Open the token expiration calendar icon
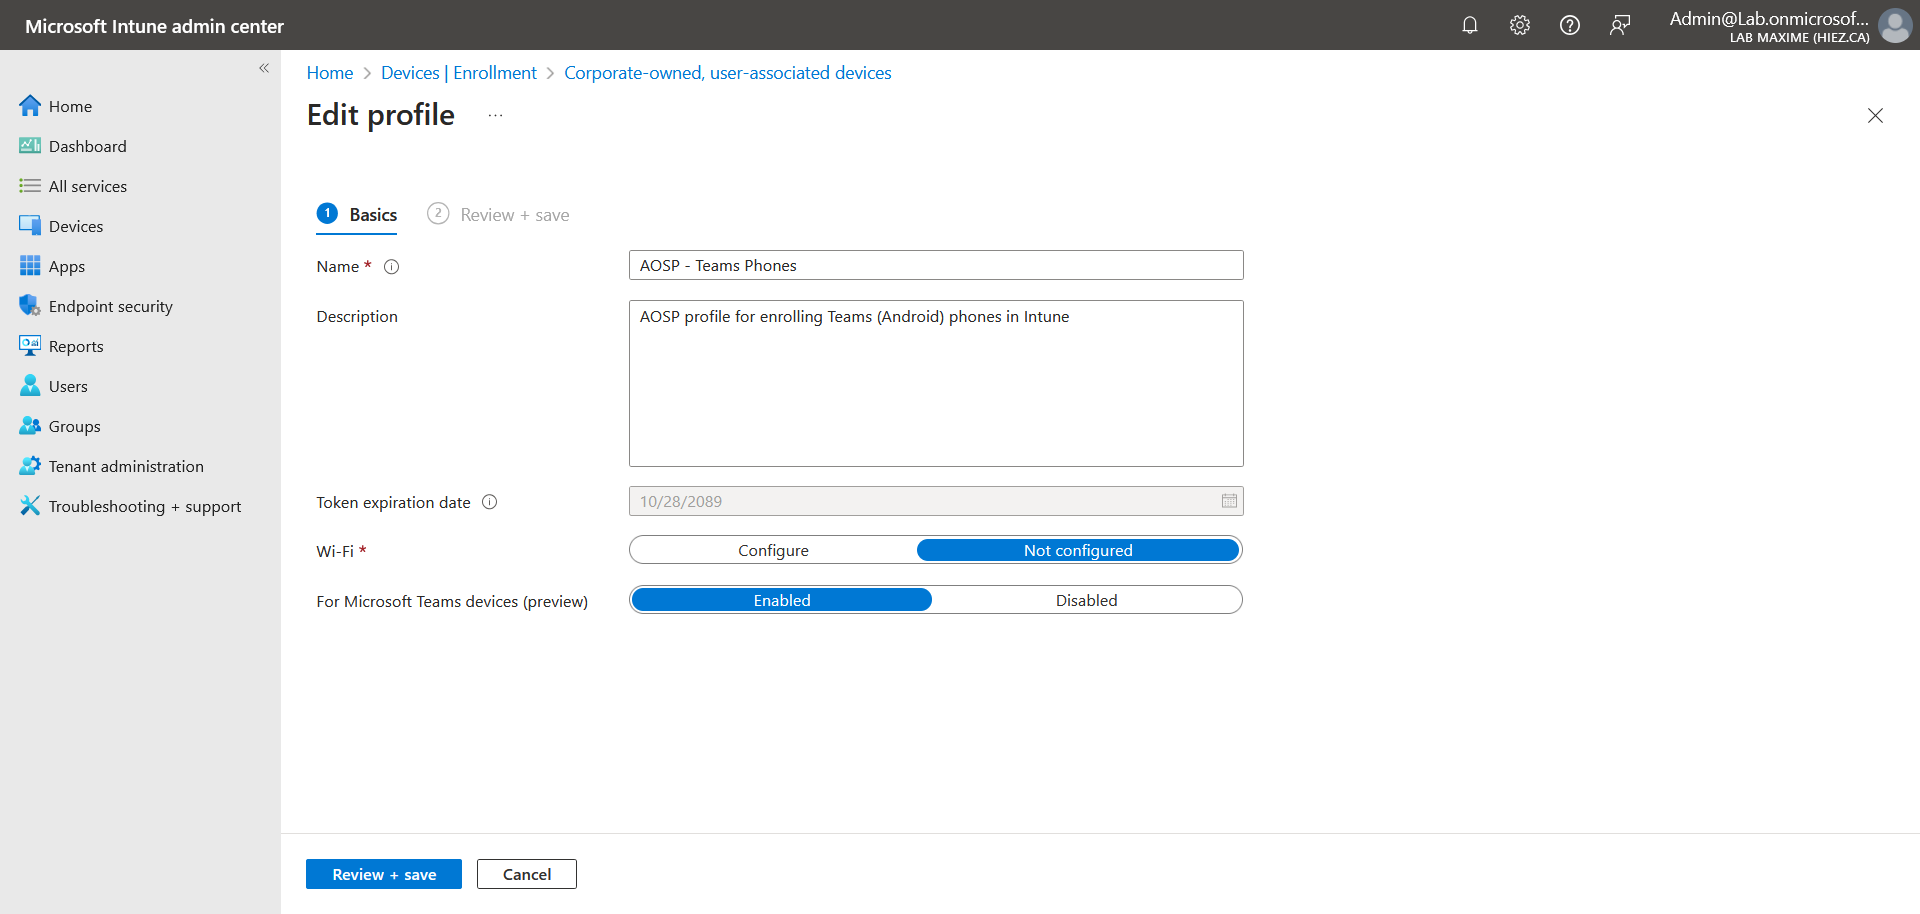The image size is (1920, 914). pos(1229,501)
